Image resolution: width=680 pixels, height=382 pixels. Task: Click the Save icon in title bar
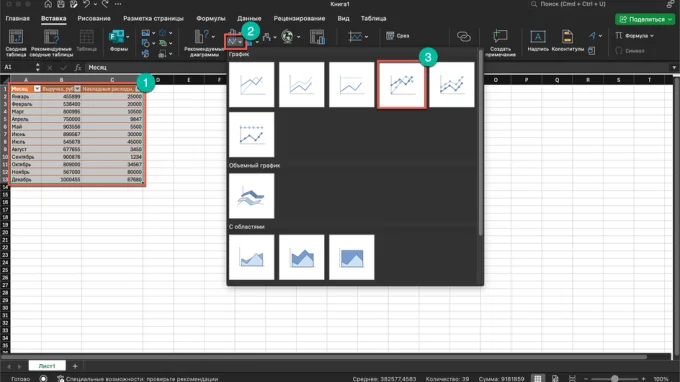click(61, 4)
